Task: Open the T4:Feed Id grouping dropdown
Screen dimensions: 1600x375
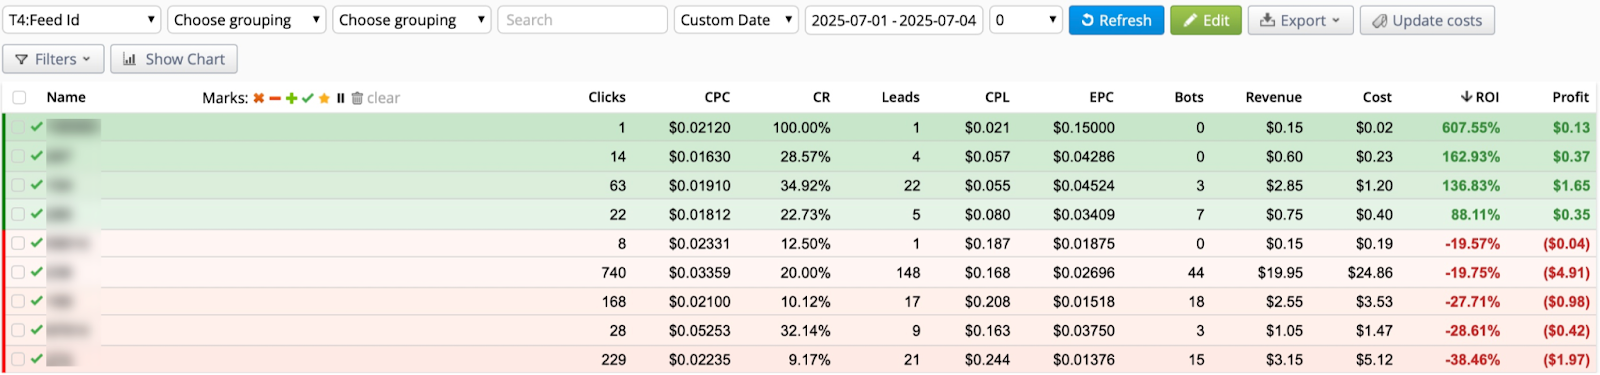Action: pos(82,20)
